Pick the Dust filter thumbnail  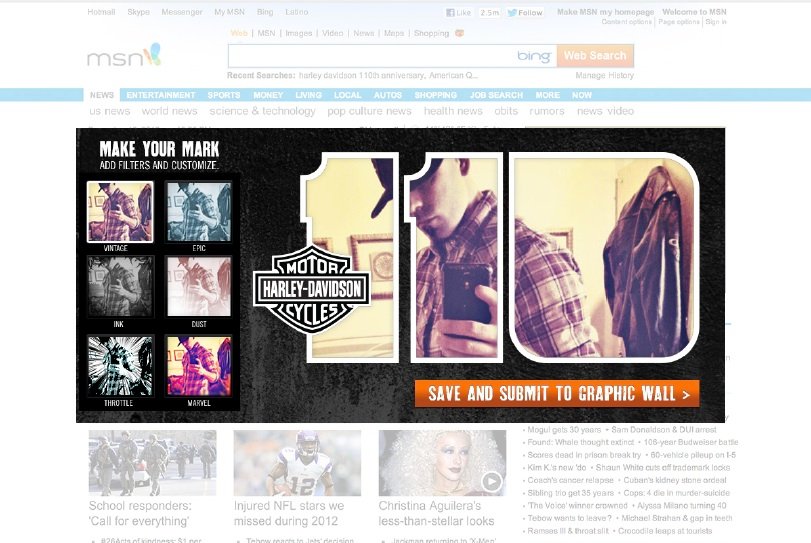pos(199,286)
